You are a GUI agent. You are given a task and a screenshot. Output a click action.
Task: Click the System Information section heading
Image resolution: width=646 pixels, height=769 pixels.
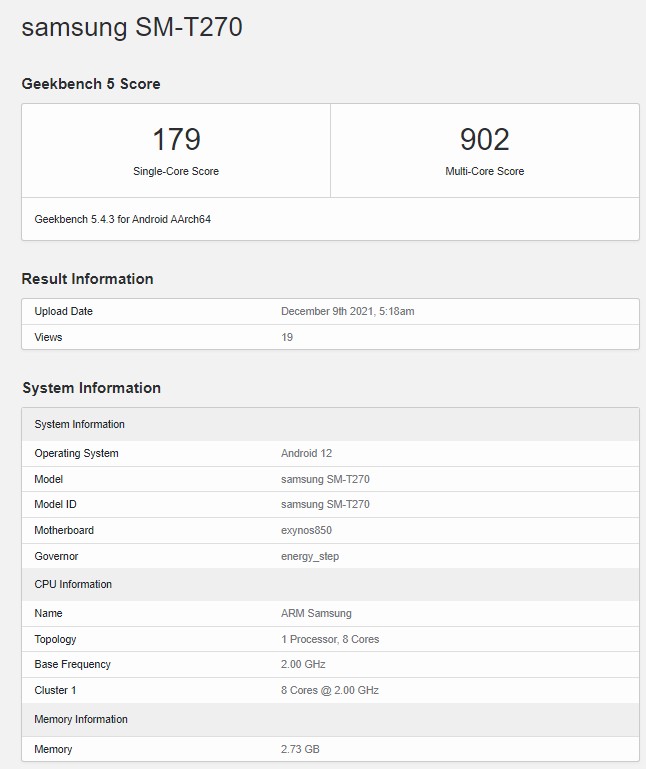click(91, 388)
